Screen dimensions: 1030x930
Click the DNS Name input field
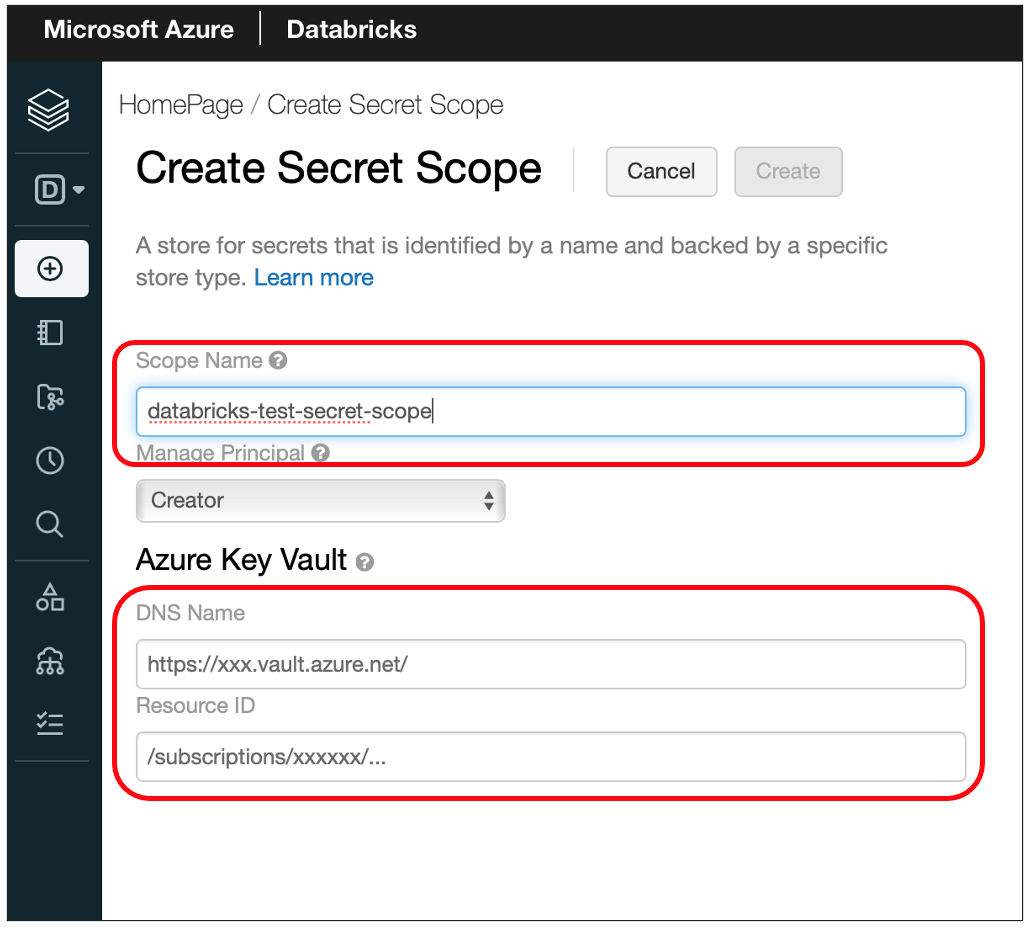tap(551, 664)
